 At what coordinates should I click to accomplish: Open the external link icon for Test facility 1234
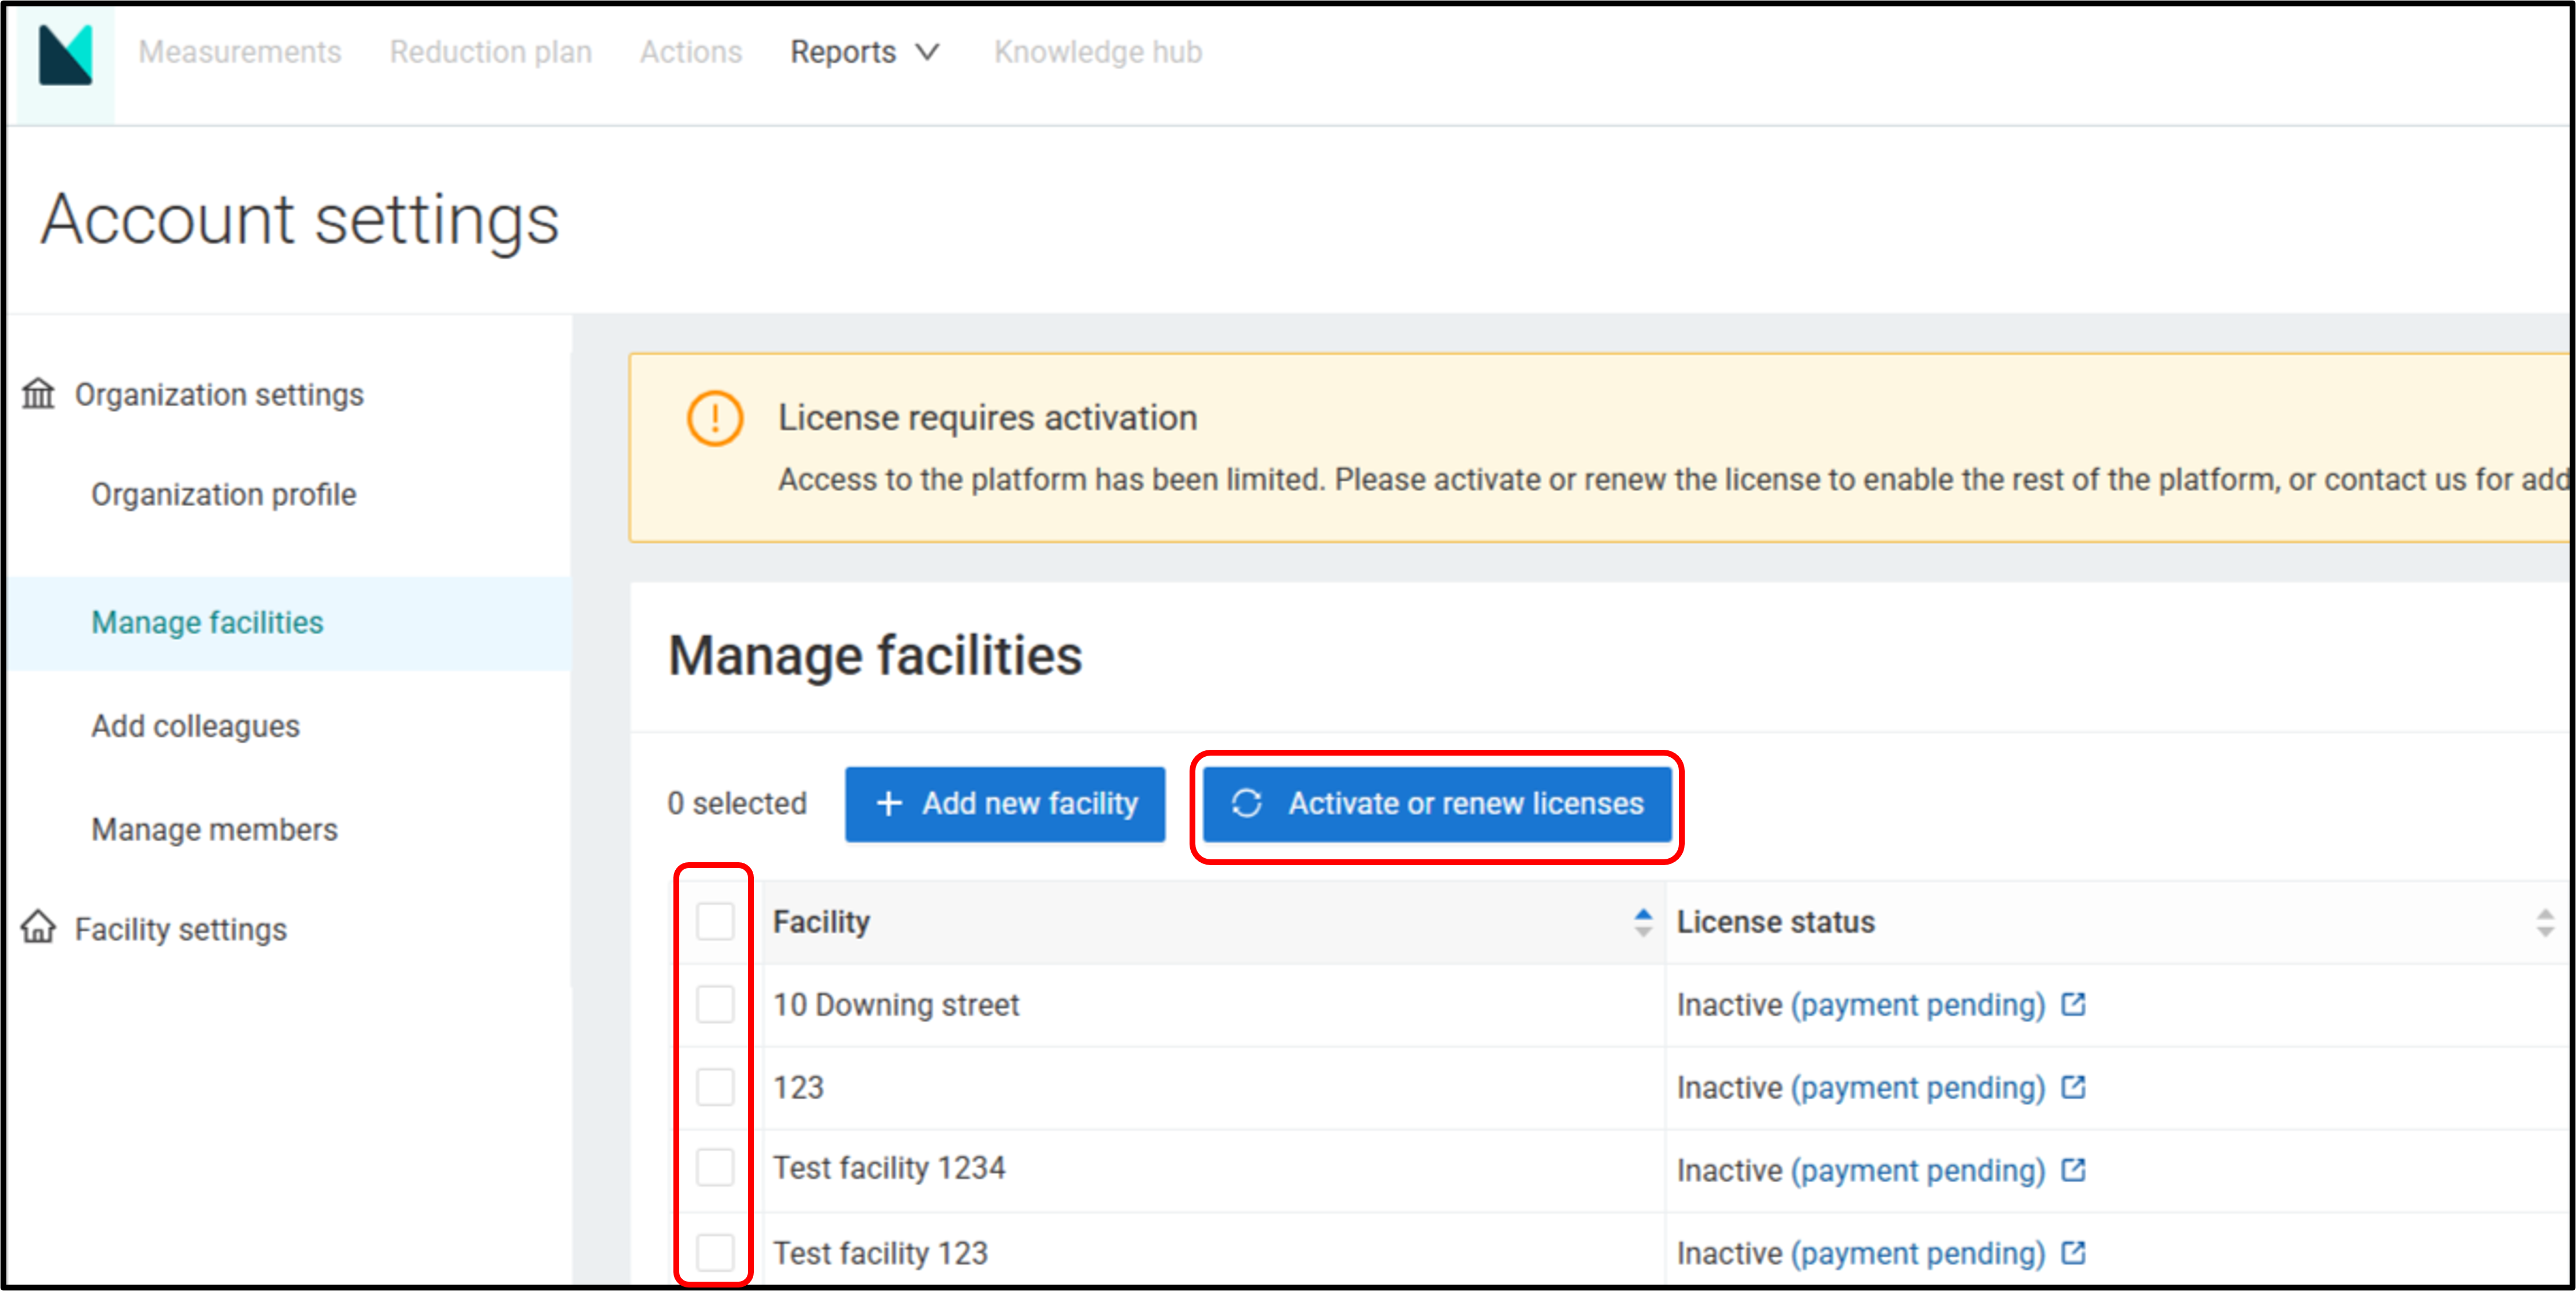[2074, 1169]
